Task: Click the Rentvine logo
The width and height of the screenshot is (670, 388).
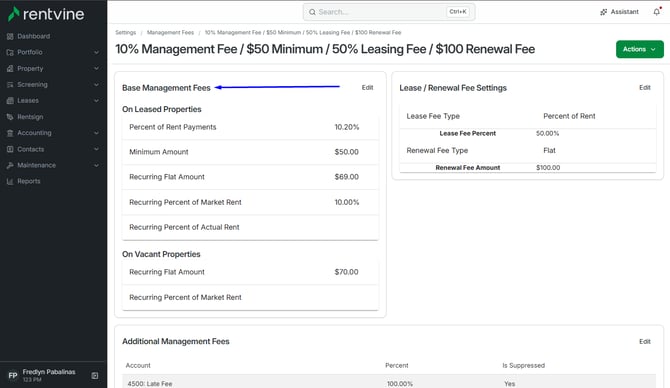Action: (x=46, y=14)
